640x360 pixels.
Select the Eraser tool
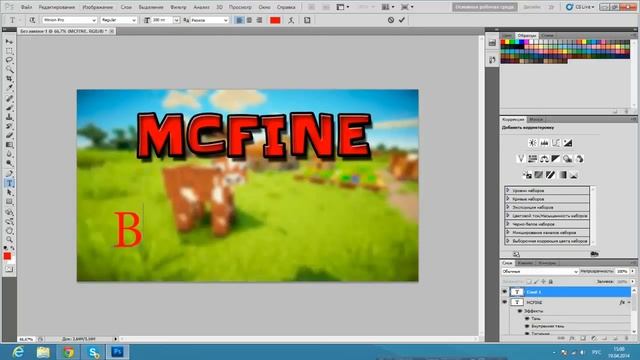9,136
